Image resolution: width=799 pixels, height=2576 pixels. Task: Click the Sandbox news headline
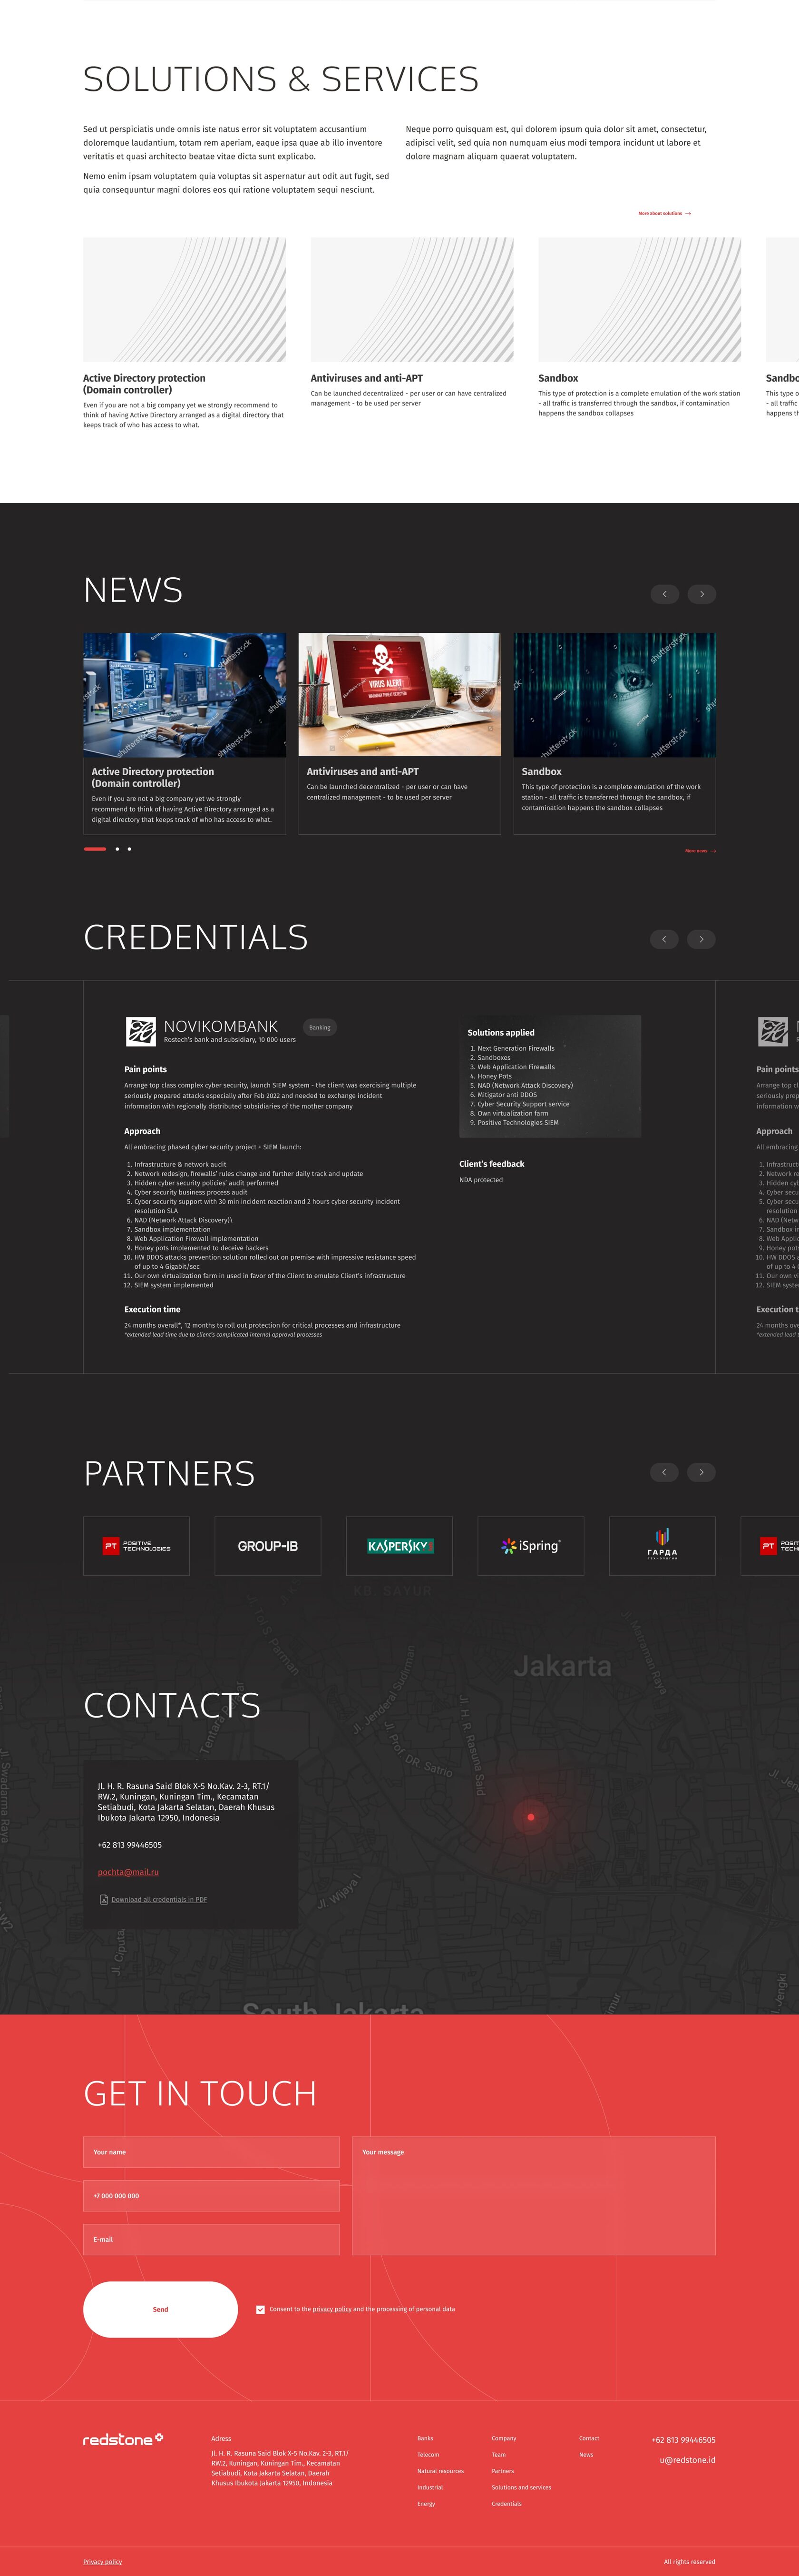coord(542,772)
